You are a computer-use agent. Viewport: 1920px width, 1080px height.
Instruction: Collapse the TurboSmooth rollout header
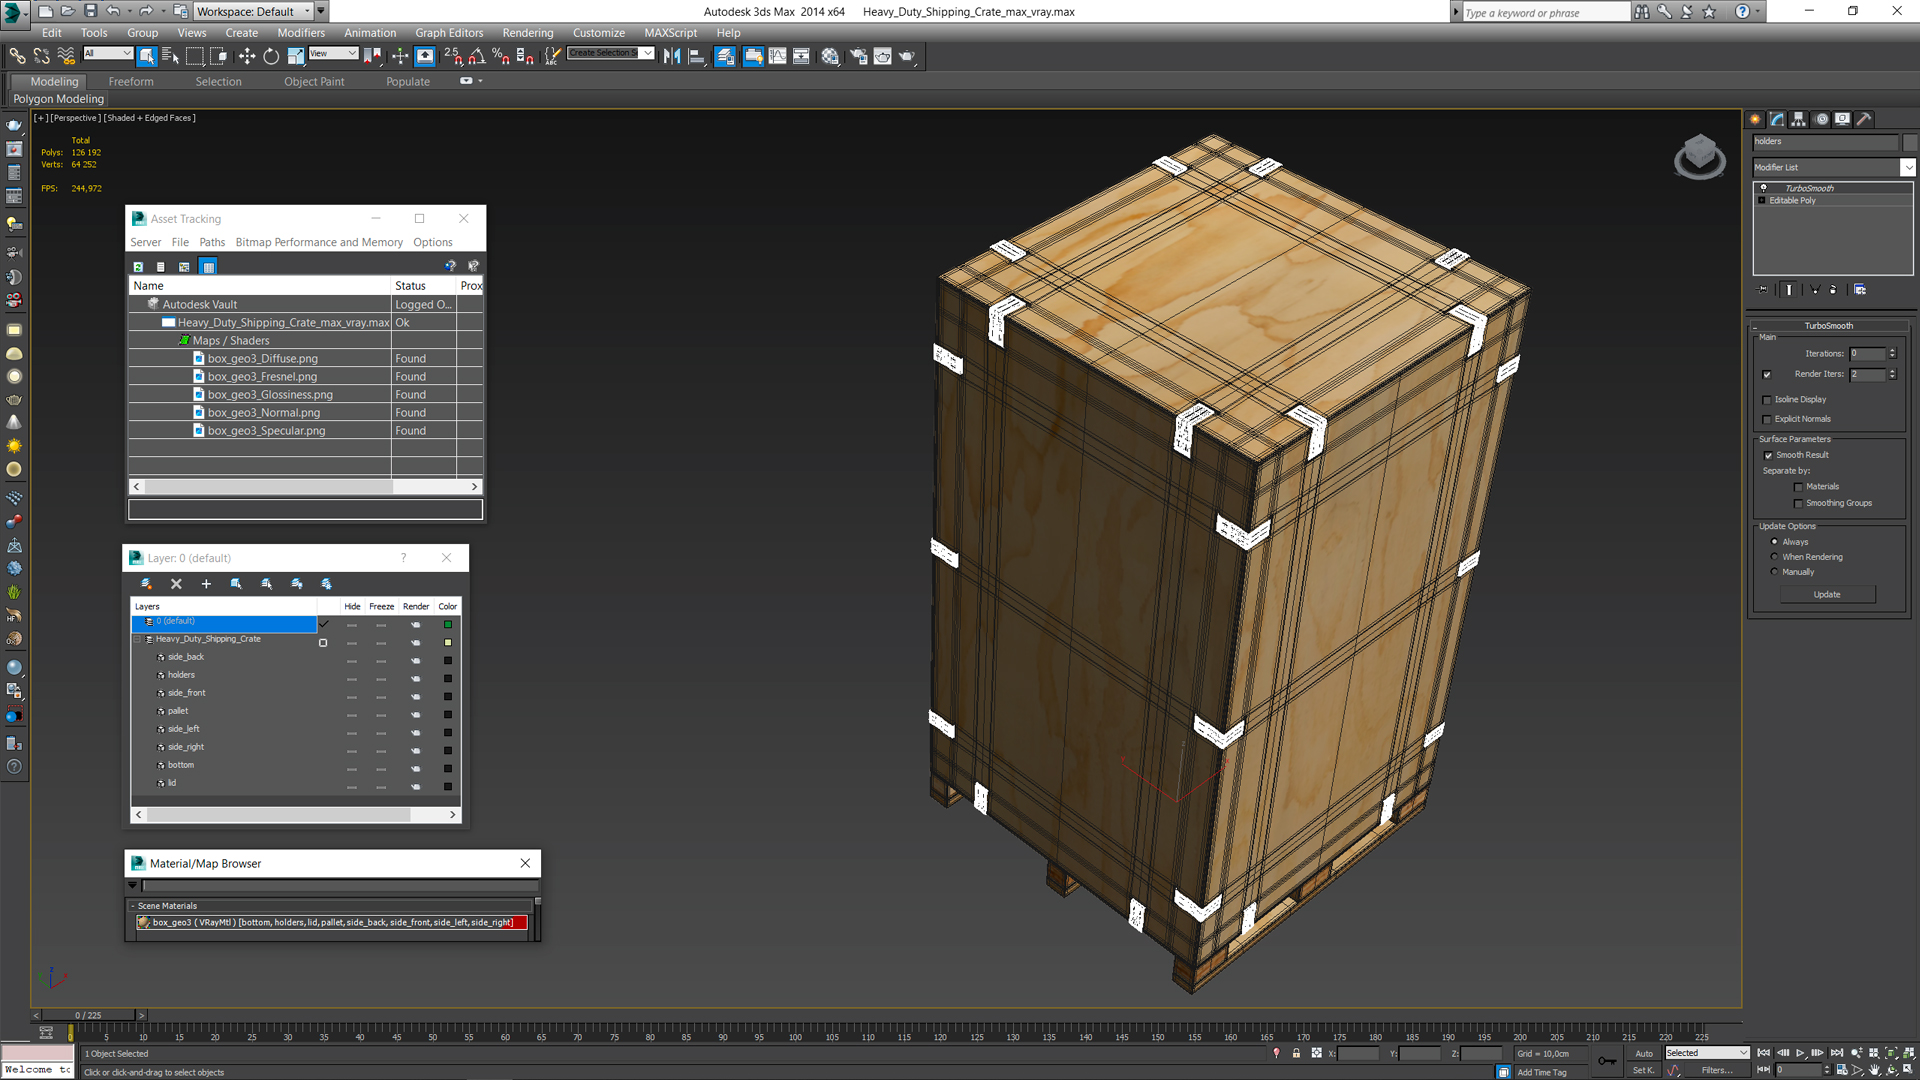[1828, 326]
